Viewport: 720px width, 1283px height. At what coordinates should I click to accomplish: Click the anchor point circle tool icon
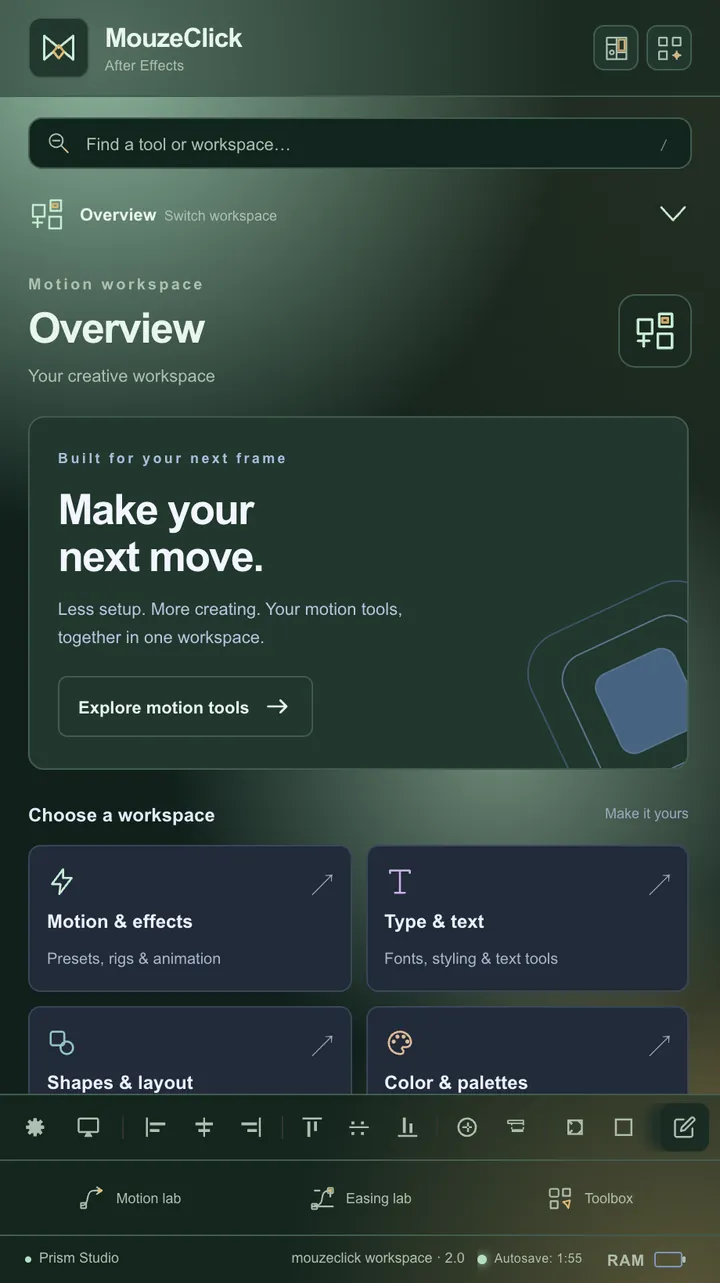(467, 1127)
